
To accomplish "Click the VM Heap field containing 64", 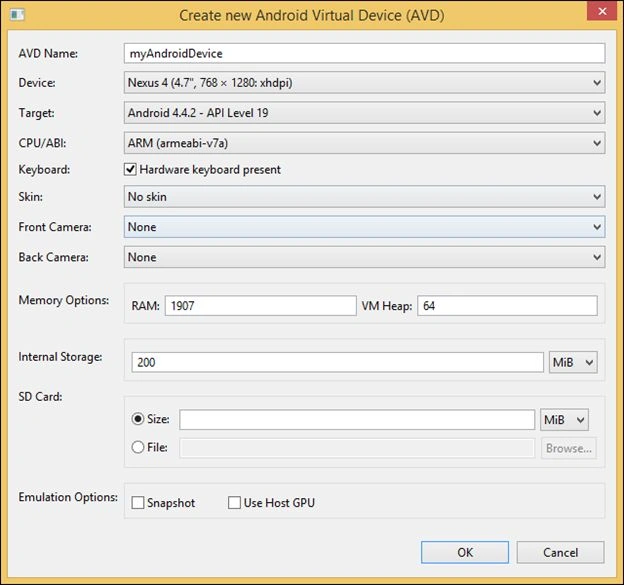I will pos(507,306).
